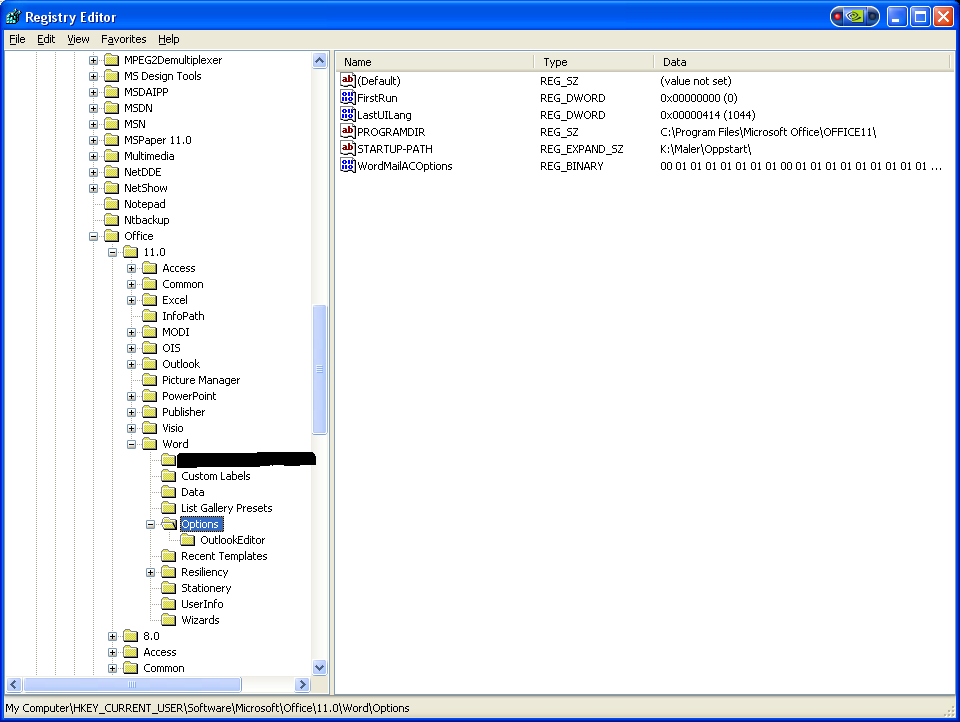The height and width of the screenshot is (722, 960).
Task: Click the Publisher folder icon
Action: click(149, 412)
